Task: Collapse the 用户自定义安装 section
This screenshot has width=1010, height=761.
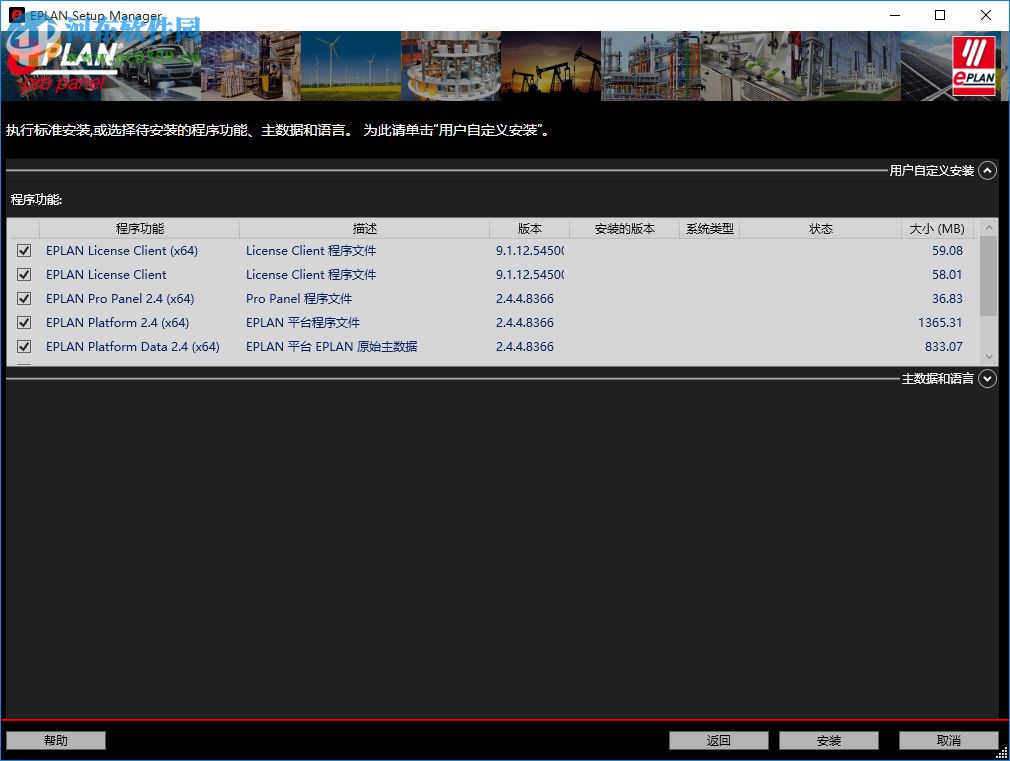Action: pyautogui.click(x=988, y=170)
